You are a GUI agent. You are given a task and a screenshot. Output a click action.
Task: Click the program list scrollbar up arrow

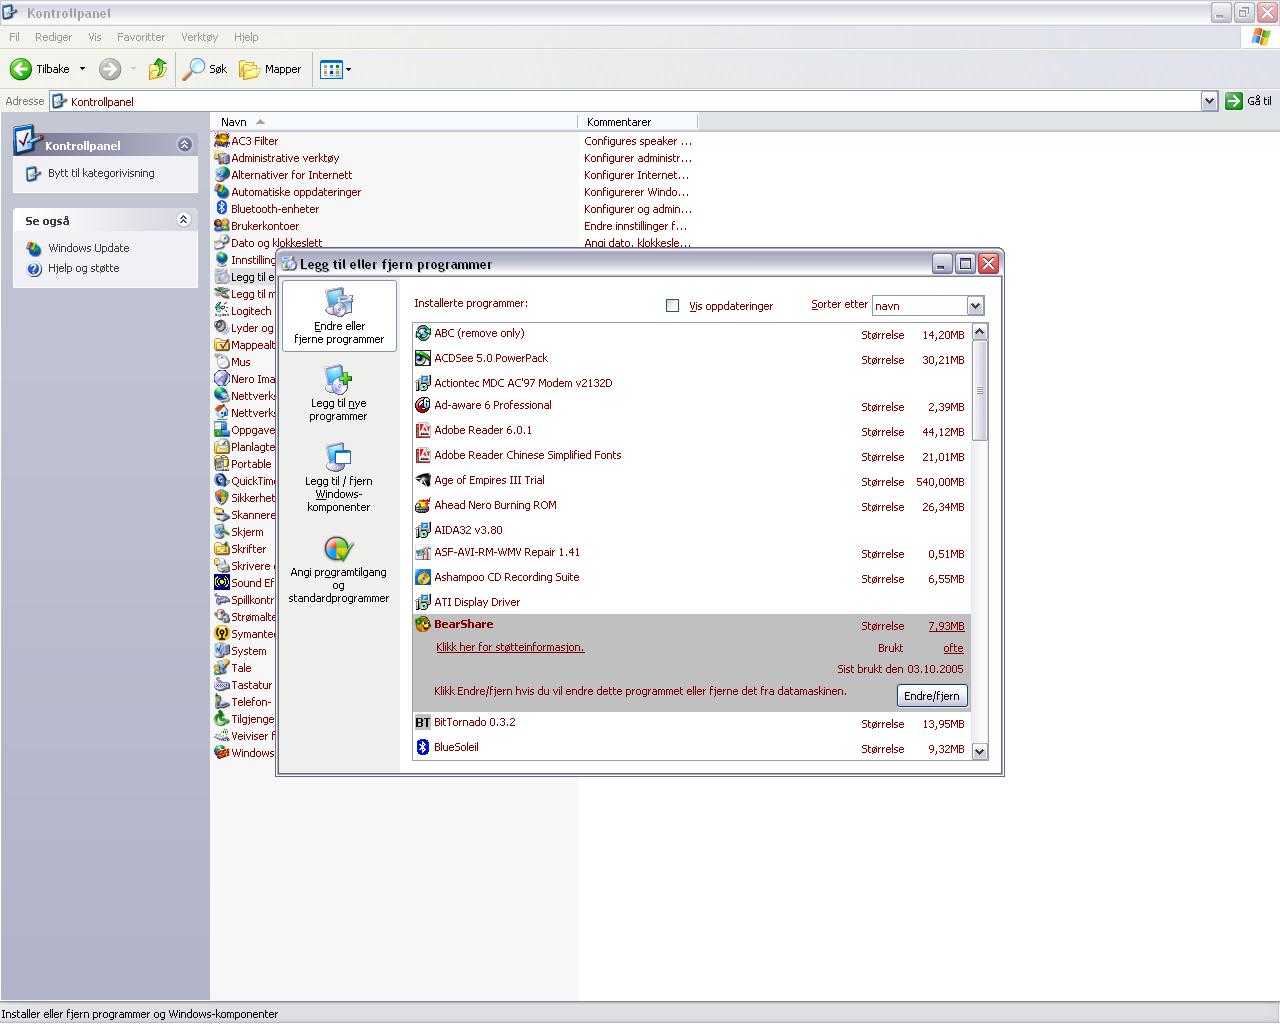coord(979,332)
